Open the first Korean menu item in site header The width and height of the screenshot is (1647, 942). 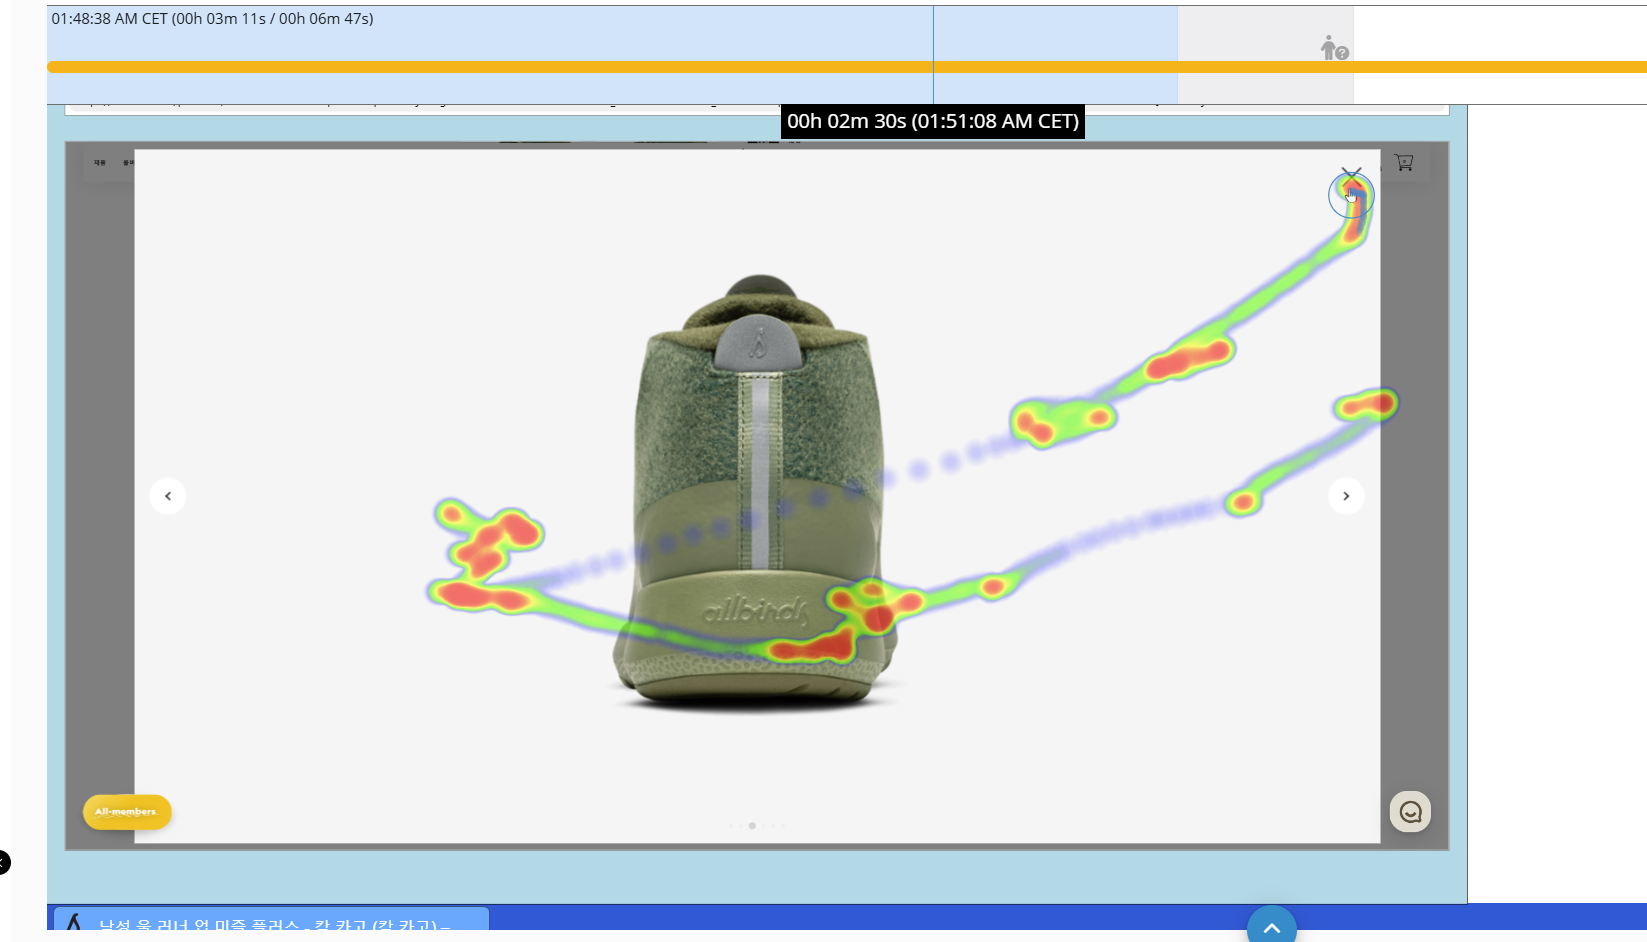click(100, 162)
